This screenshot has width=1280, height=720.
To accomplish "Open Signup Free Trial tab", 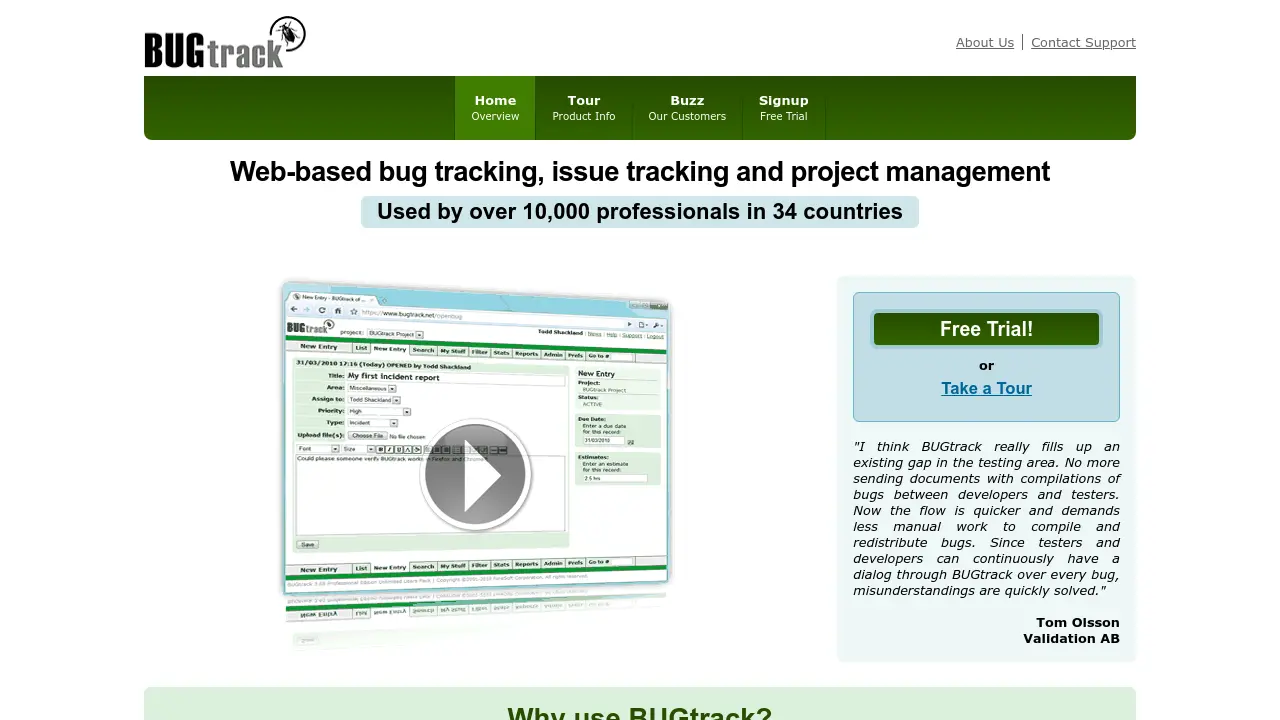I will click(783, 108).
